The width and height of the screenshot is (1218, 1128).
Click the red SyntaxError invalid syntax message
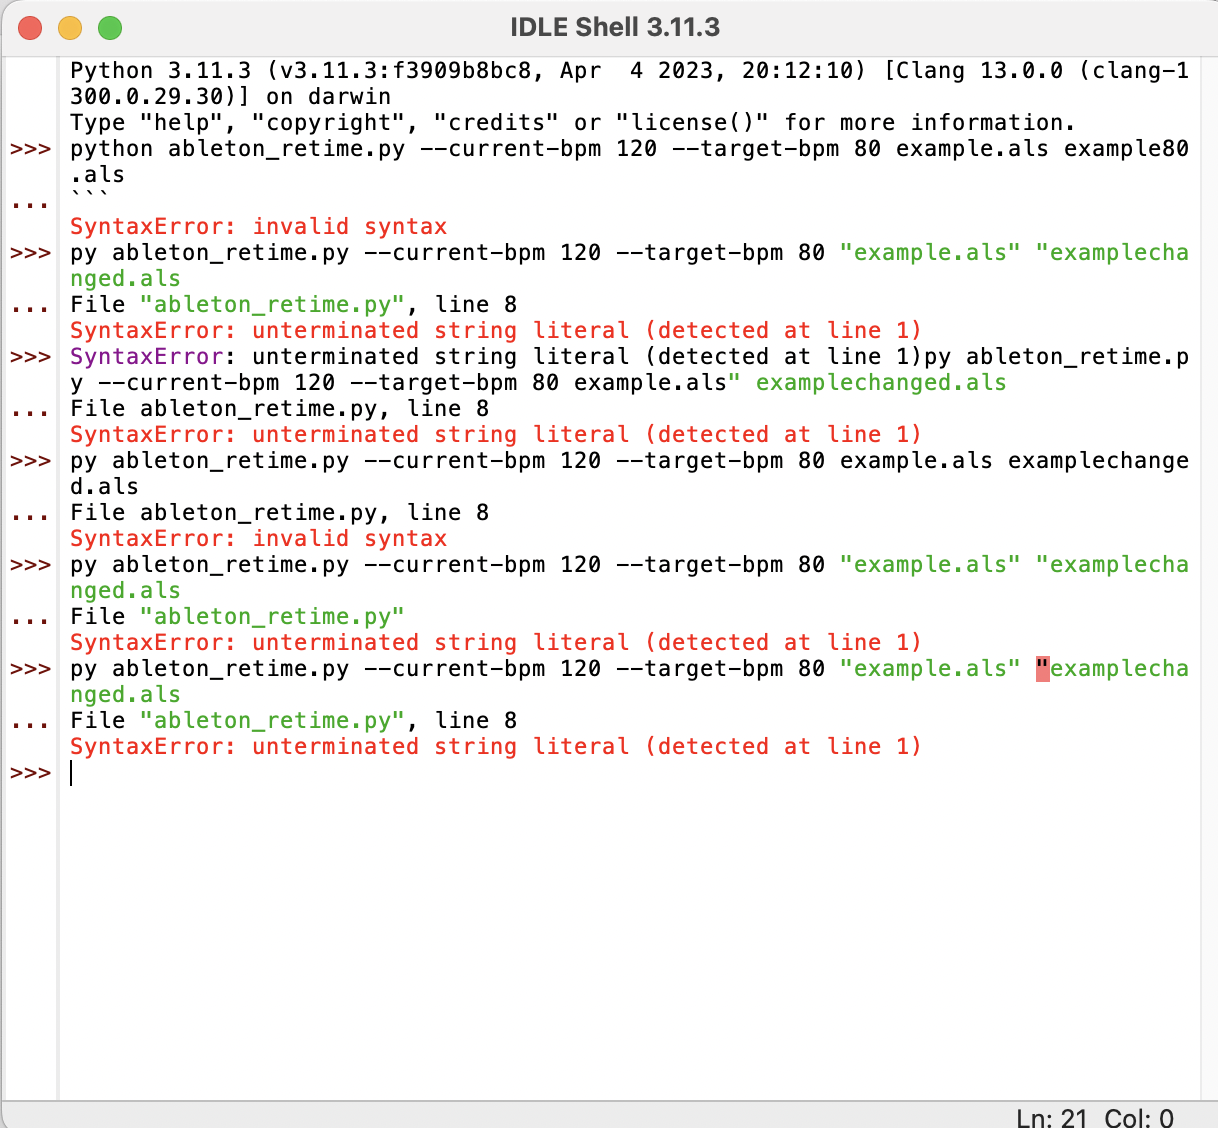258,226
